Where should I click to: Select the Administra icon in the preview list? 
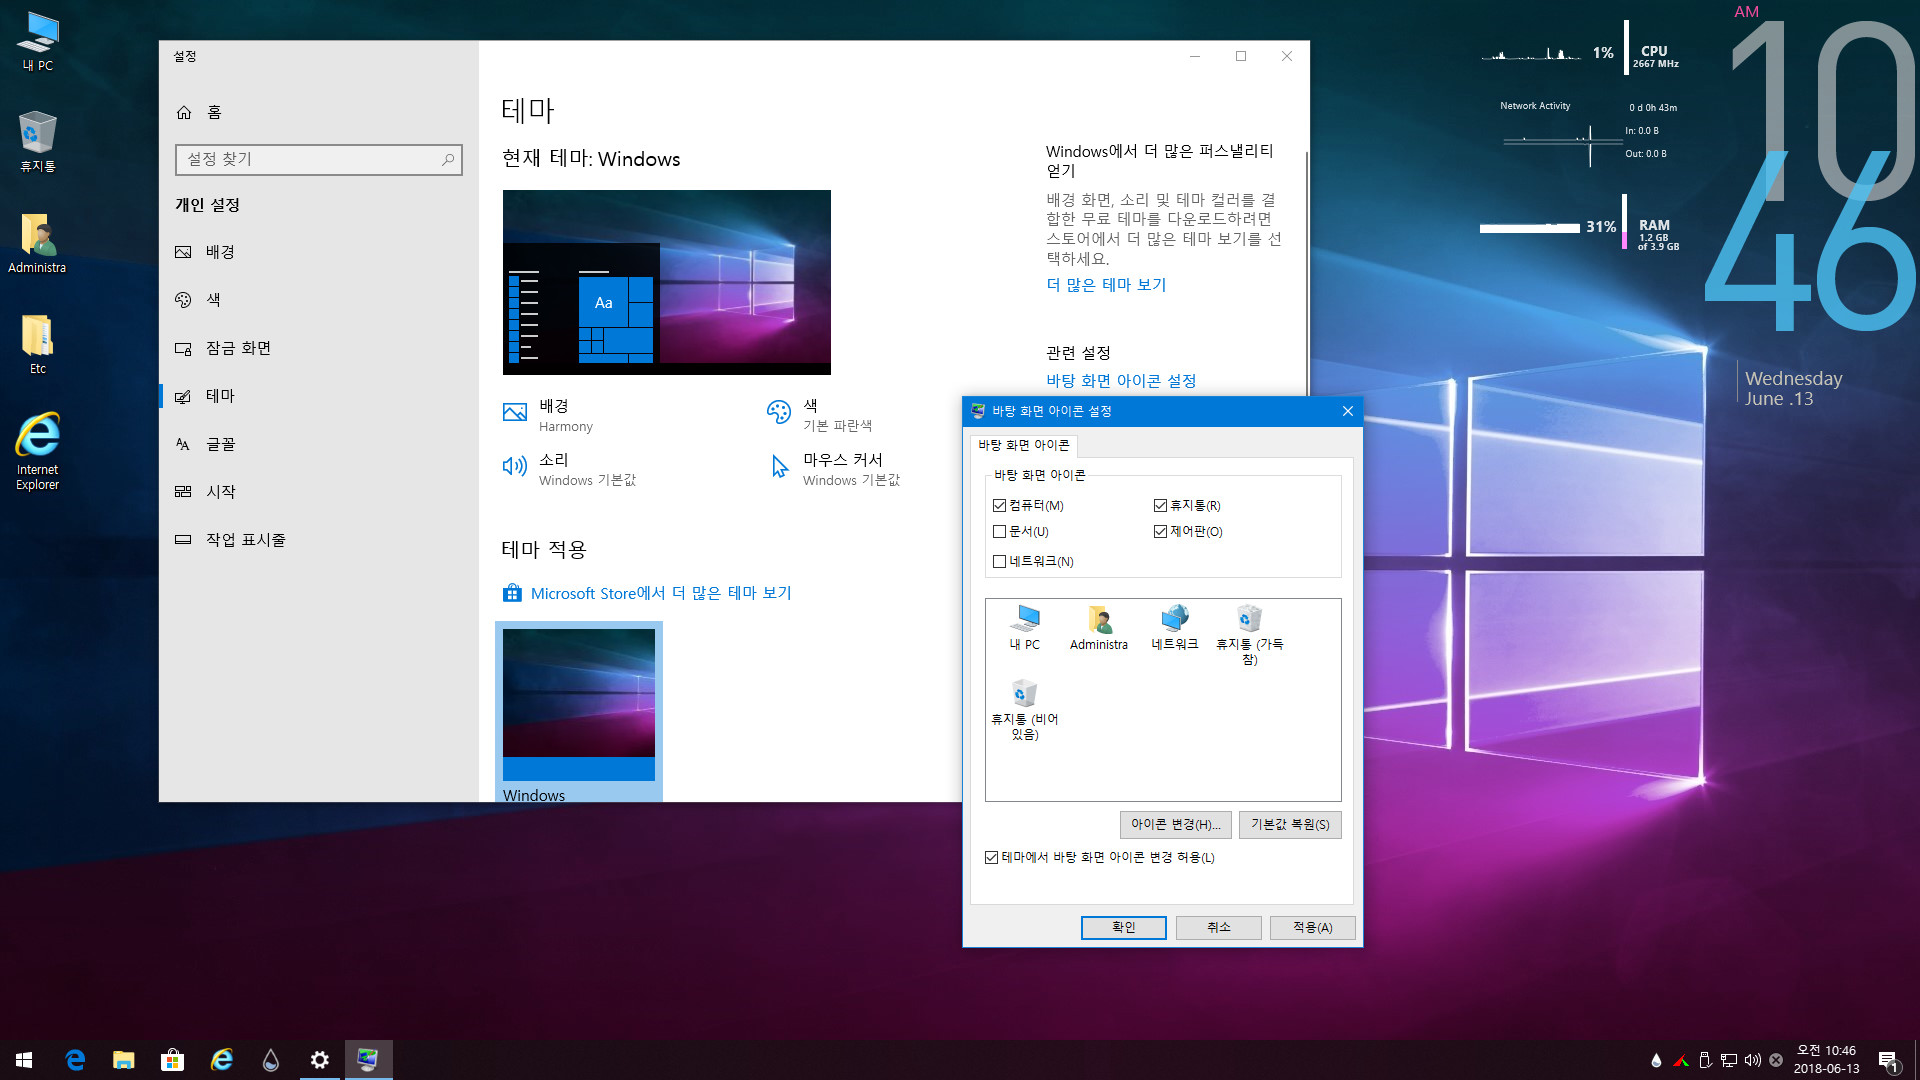[1099, 628]
